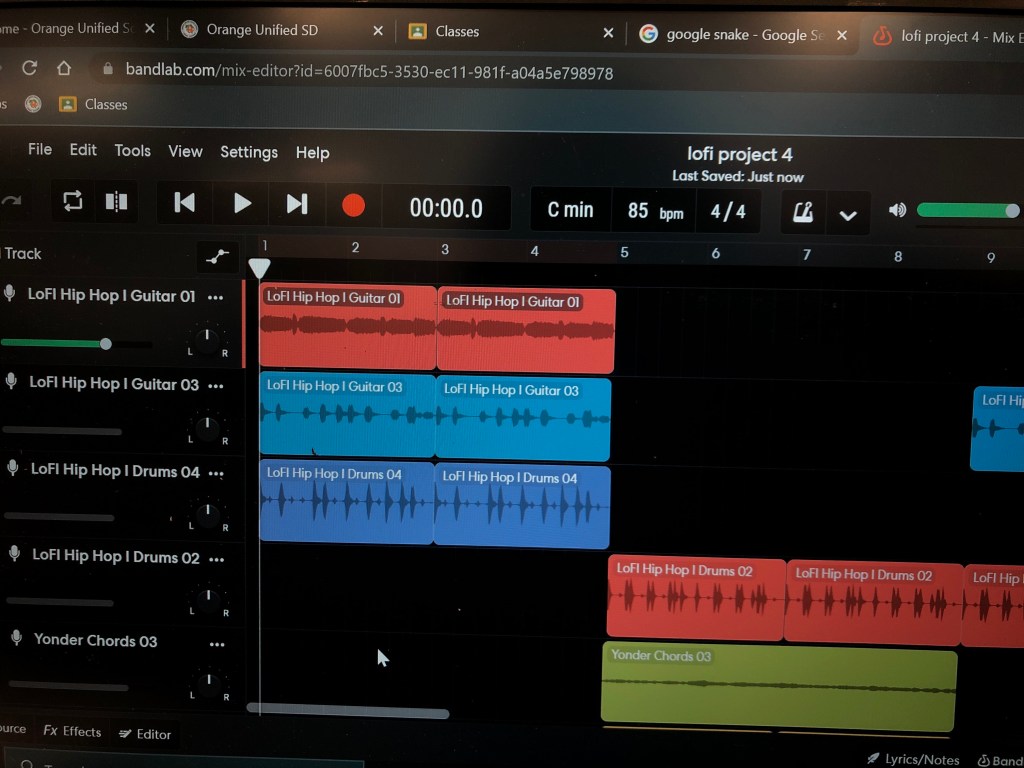This screenshot has height=768, width=1024.
Task: Toggle the metronome icon
Action: coord(802,212)
